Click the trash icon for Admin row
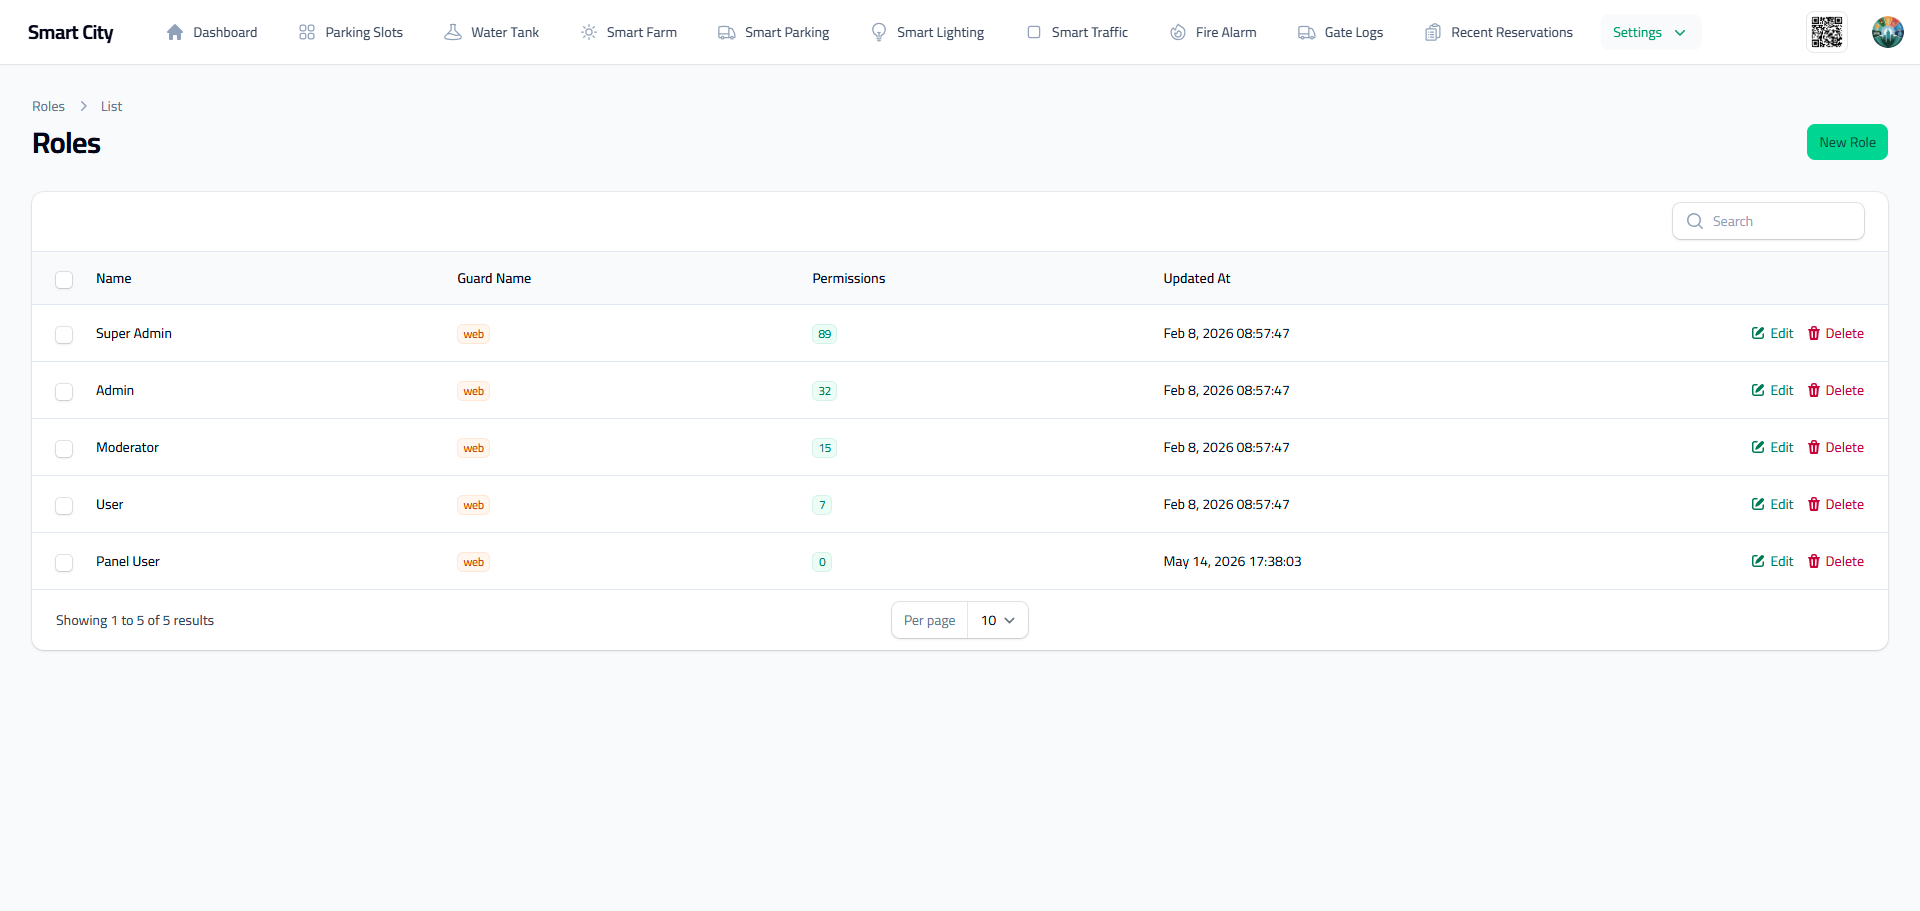This screenshot has height=911, width=1920. coord(1814,390)
